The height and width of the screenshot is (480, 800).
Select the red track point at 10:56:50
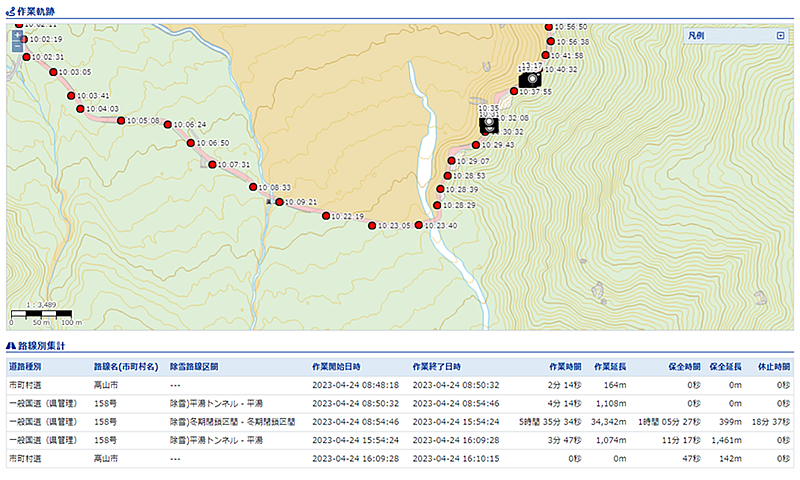548,27
